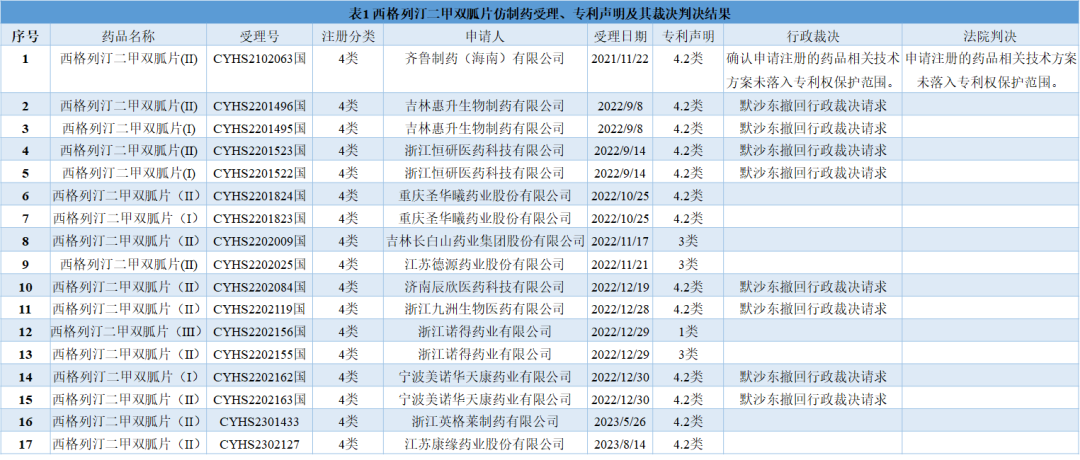This screenshot has height=460, width=1080.
Task: Select cell CYHS2202025国
Action: (x=259, y=264)
